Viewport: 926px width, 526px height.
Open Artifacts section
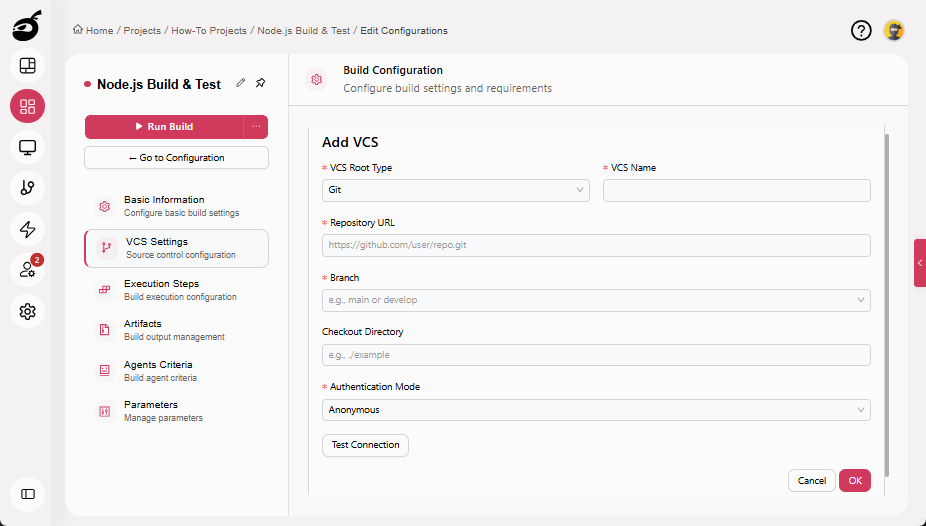pos(177,330)
